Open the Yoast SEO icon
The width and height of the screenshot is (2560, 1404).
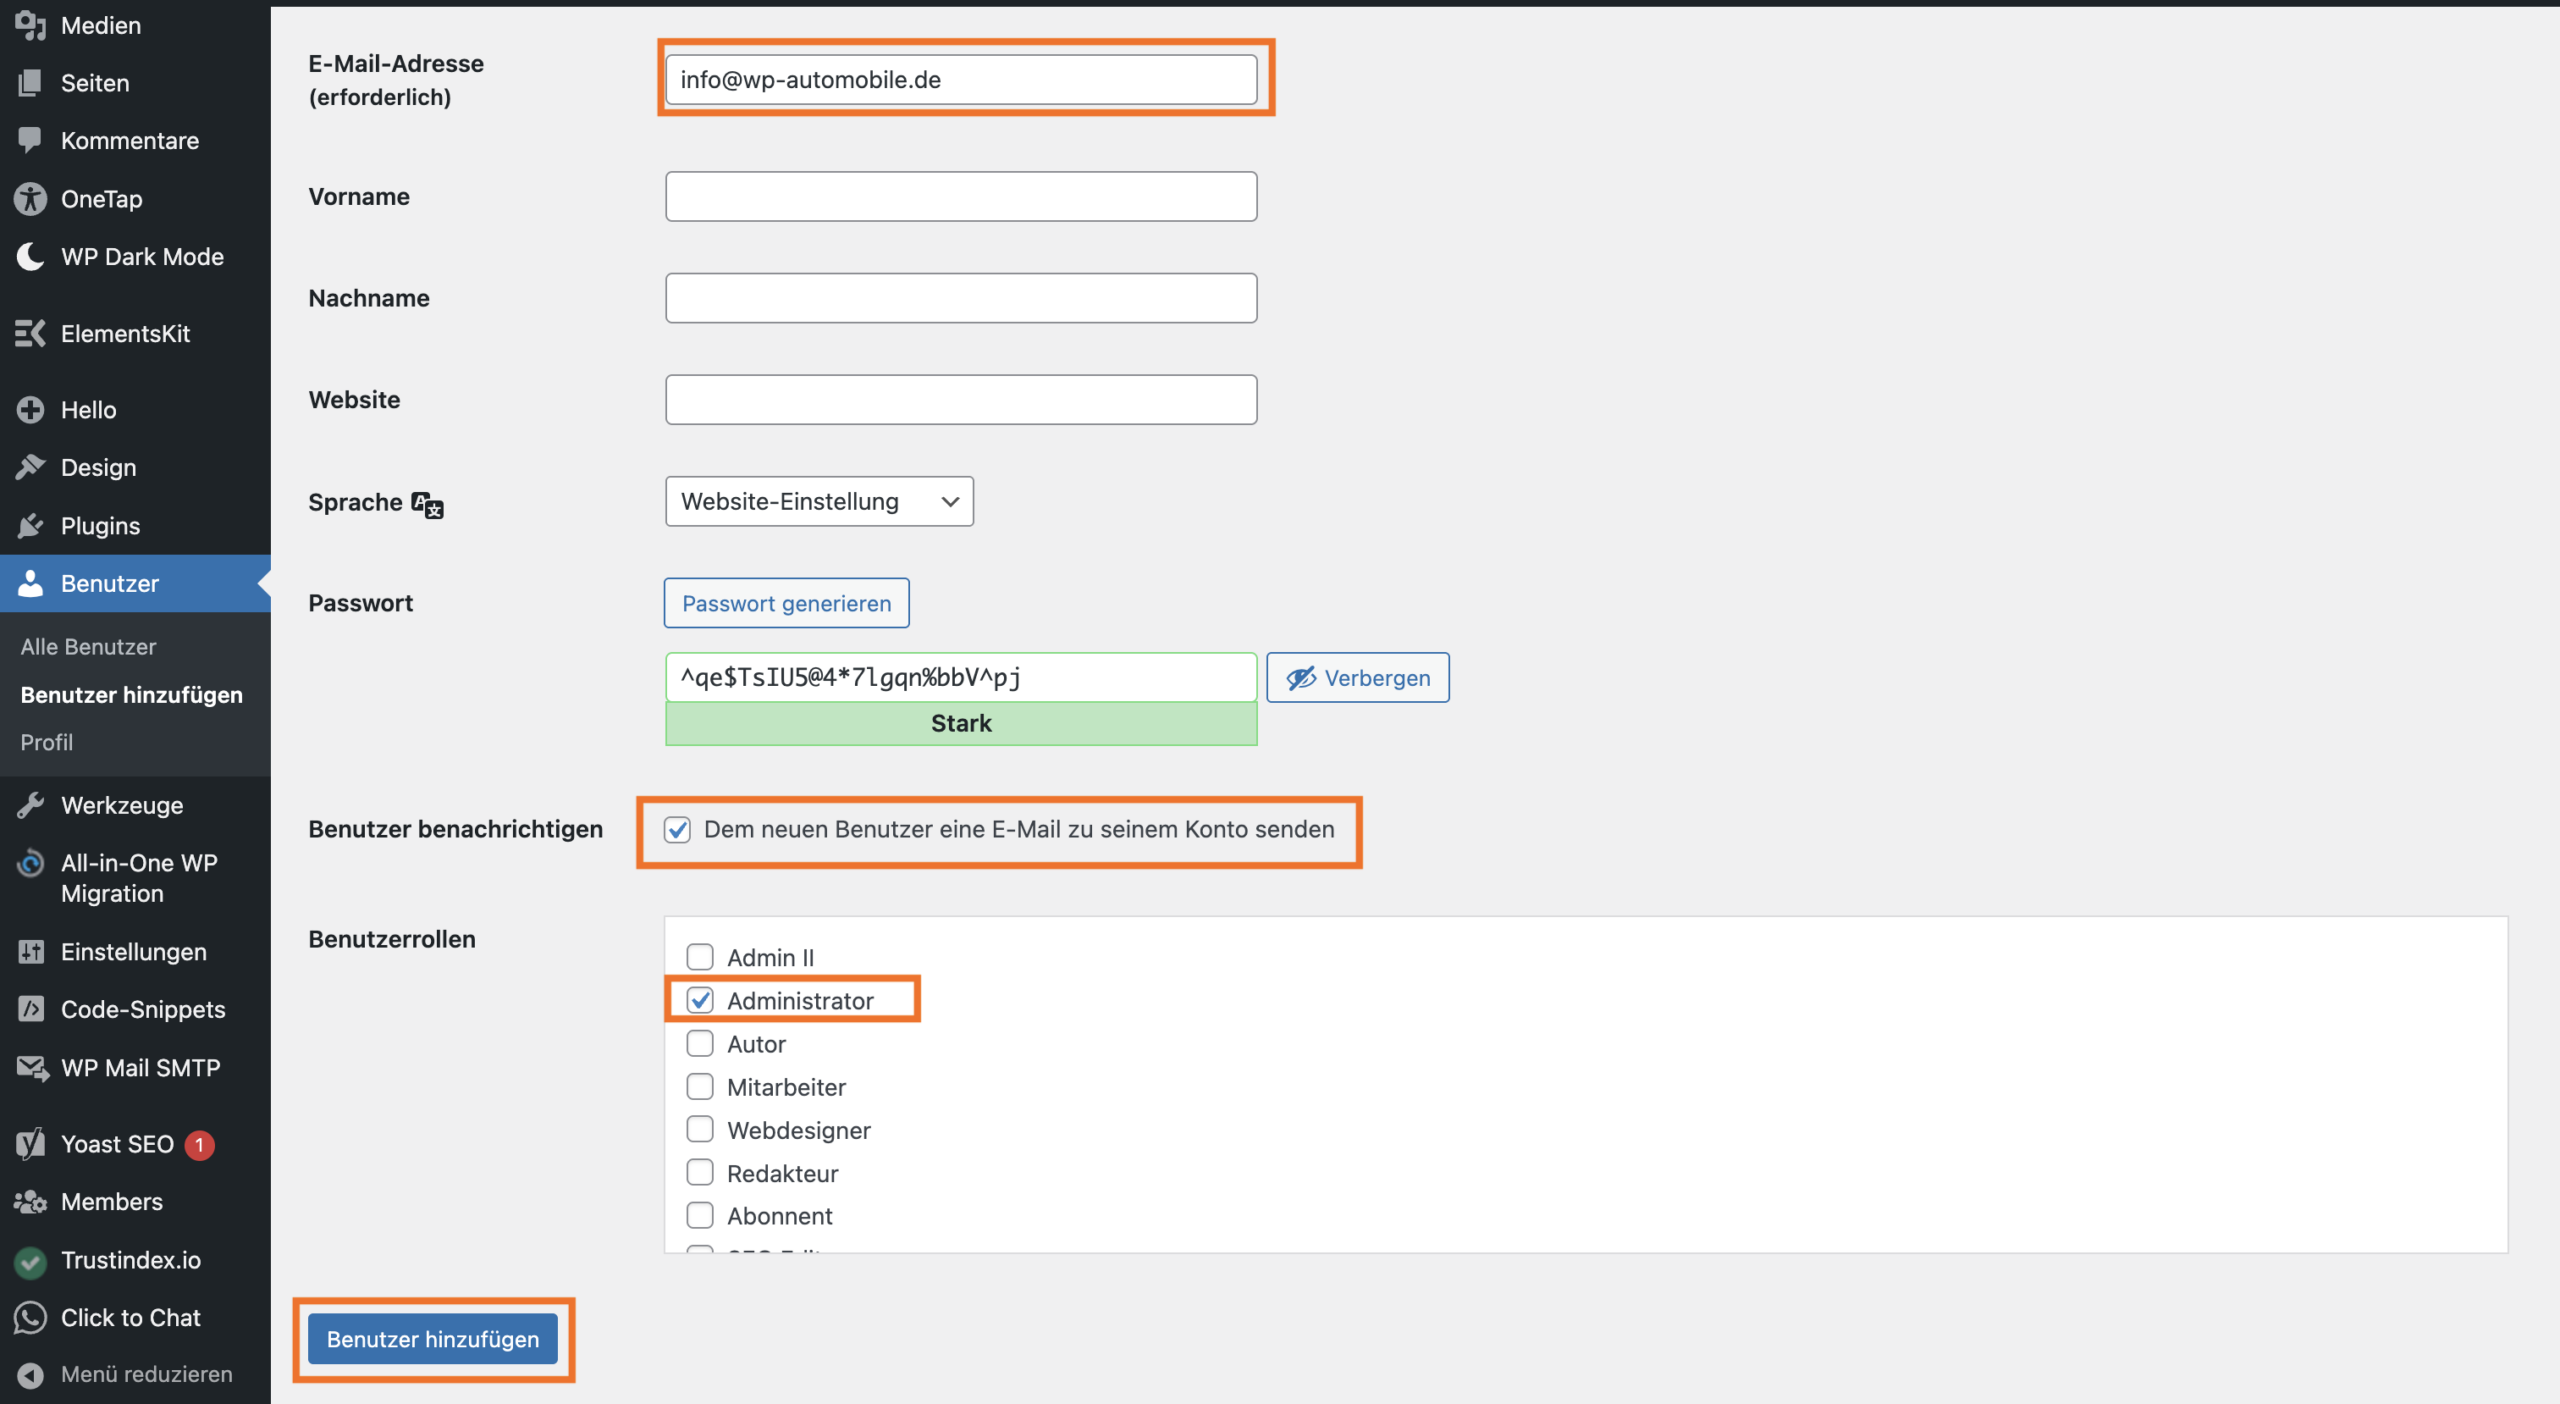click(30, 1144)
